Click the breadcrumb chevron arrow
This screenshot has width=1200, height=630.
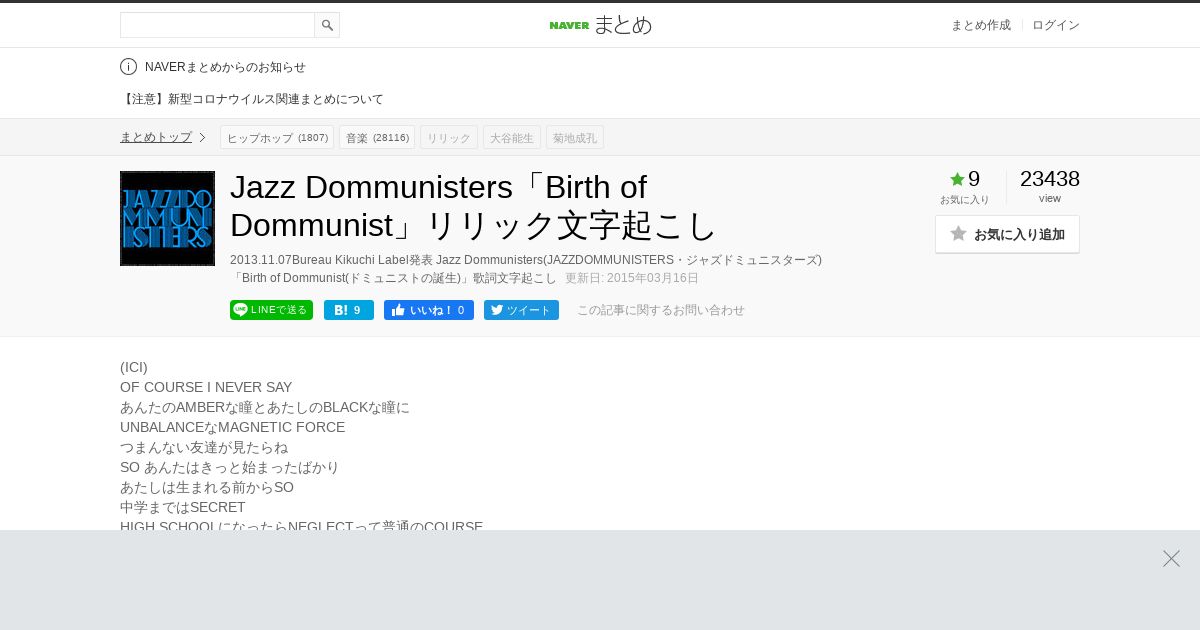point(202,137)
